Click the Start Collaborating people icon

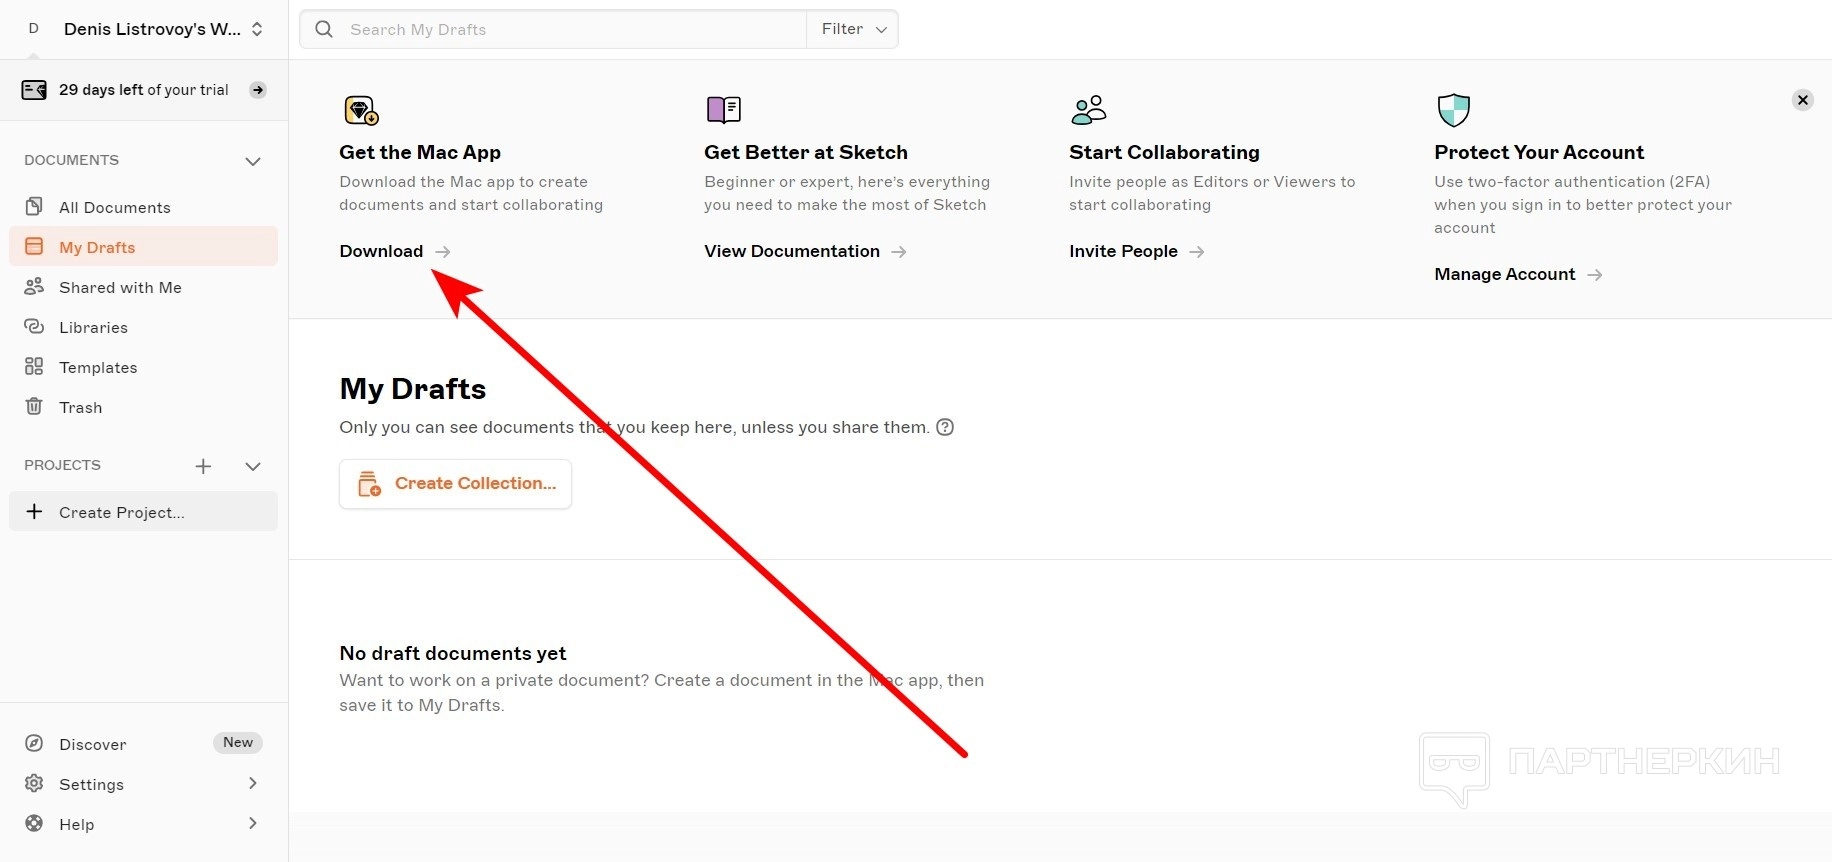(x=1089, y=110)
